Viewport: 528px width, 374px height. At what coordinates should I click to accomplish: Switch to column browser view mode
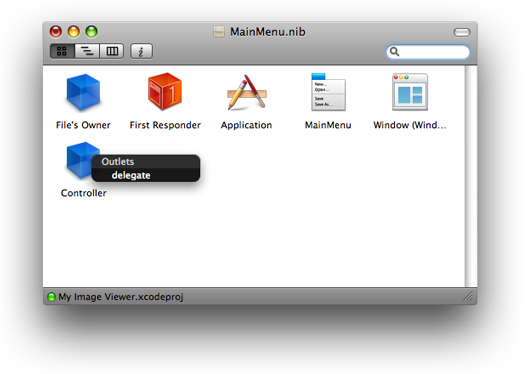click(111, 51)
